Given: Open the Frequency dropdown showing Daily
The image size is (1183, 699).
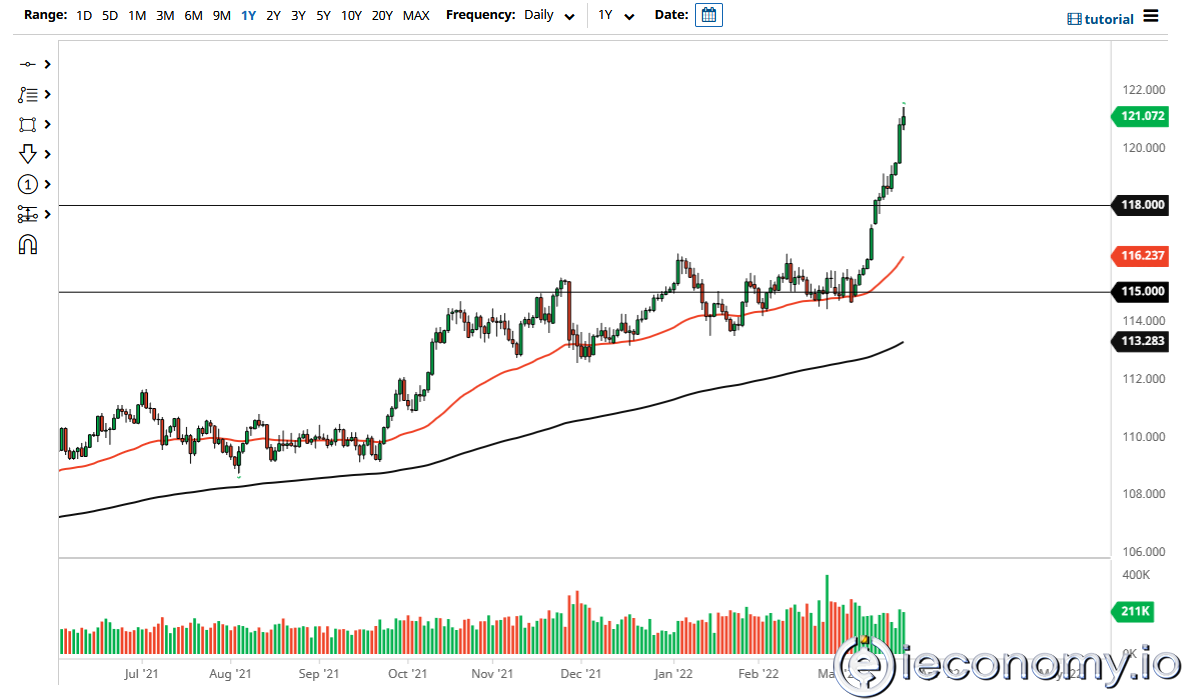Looking at the screenshot, I should click(x=549, y=15).
